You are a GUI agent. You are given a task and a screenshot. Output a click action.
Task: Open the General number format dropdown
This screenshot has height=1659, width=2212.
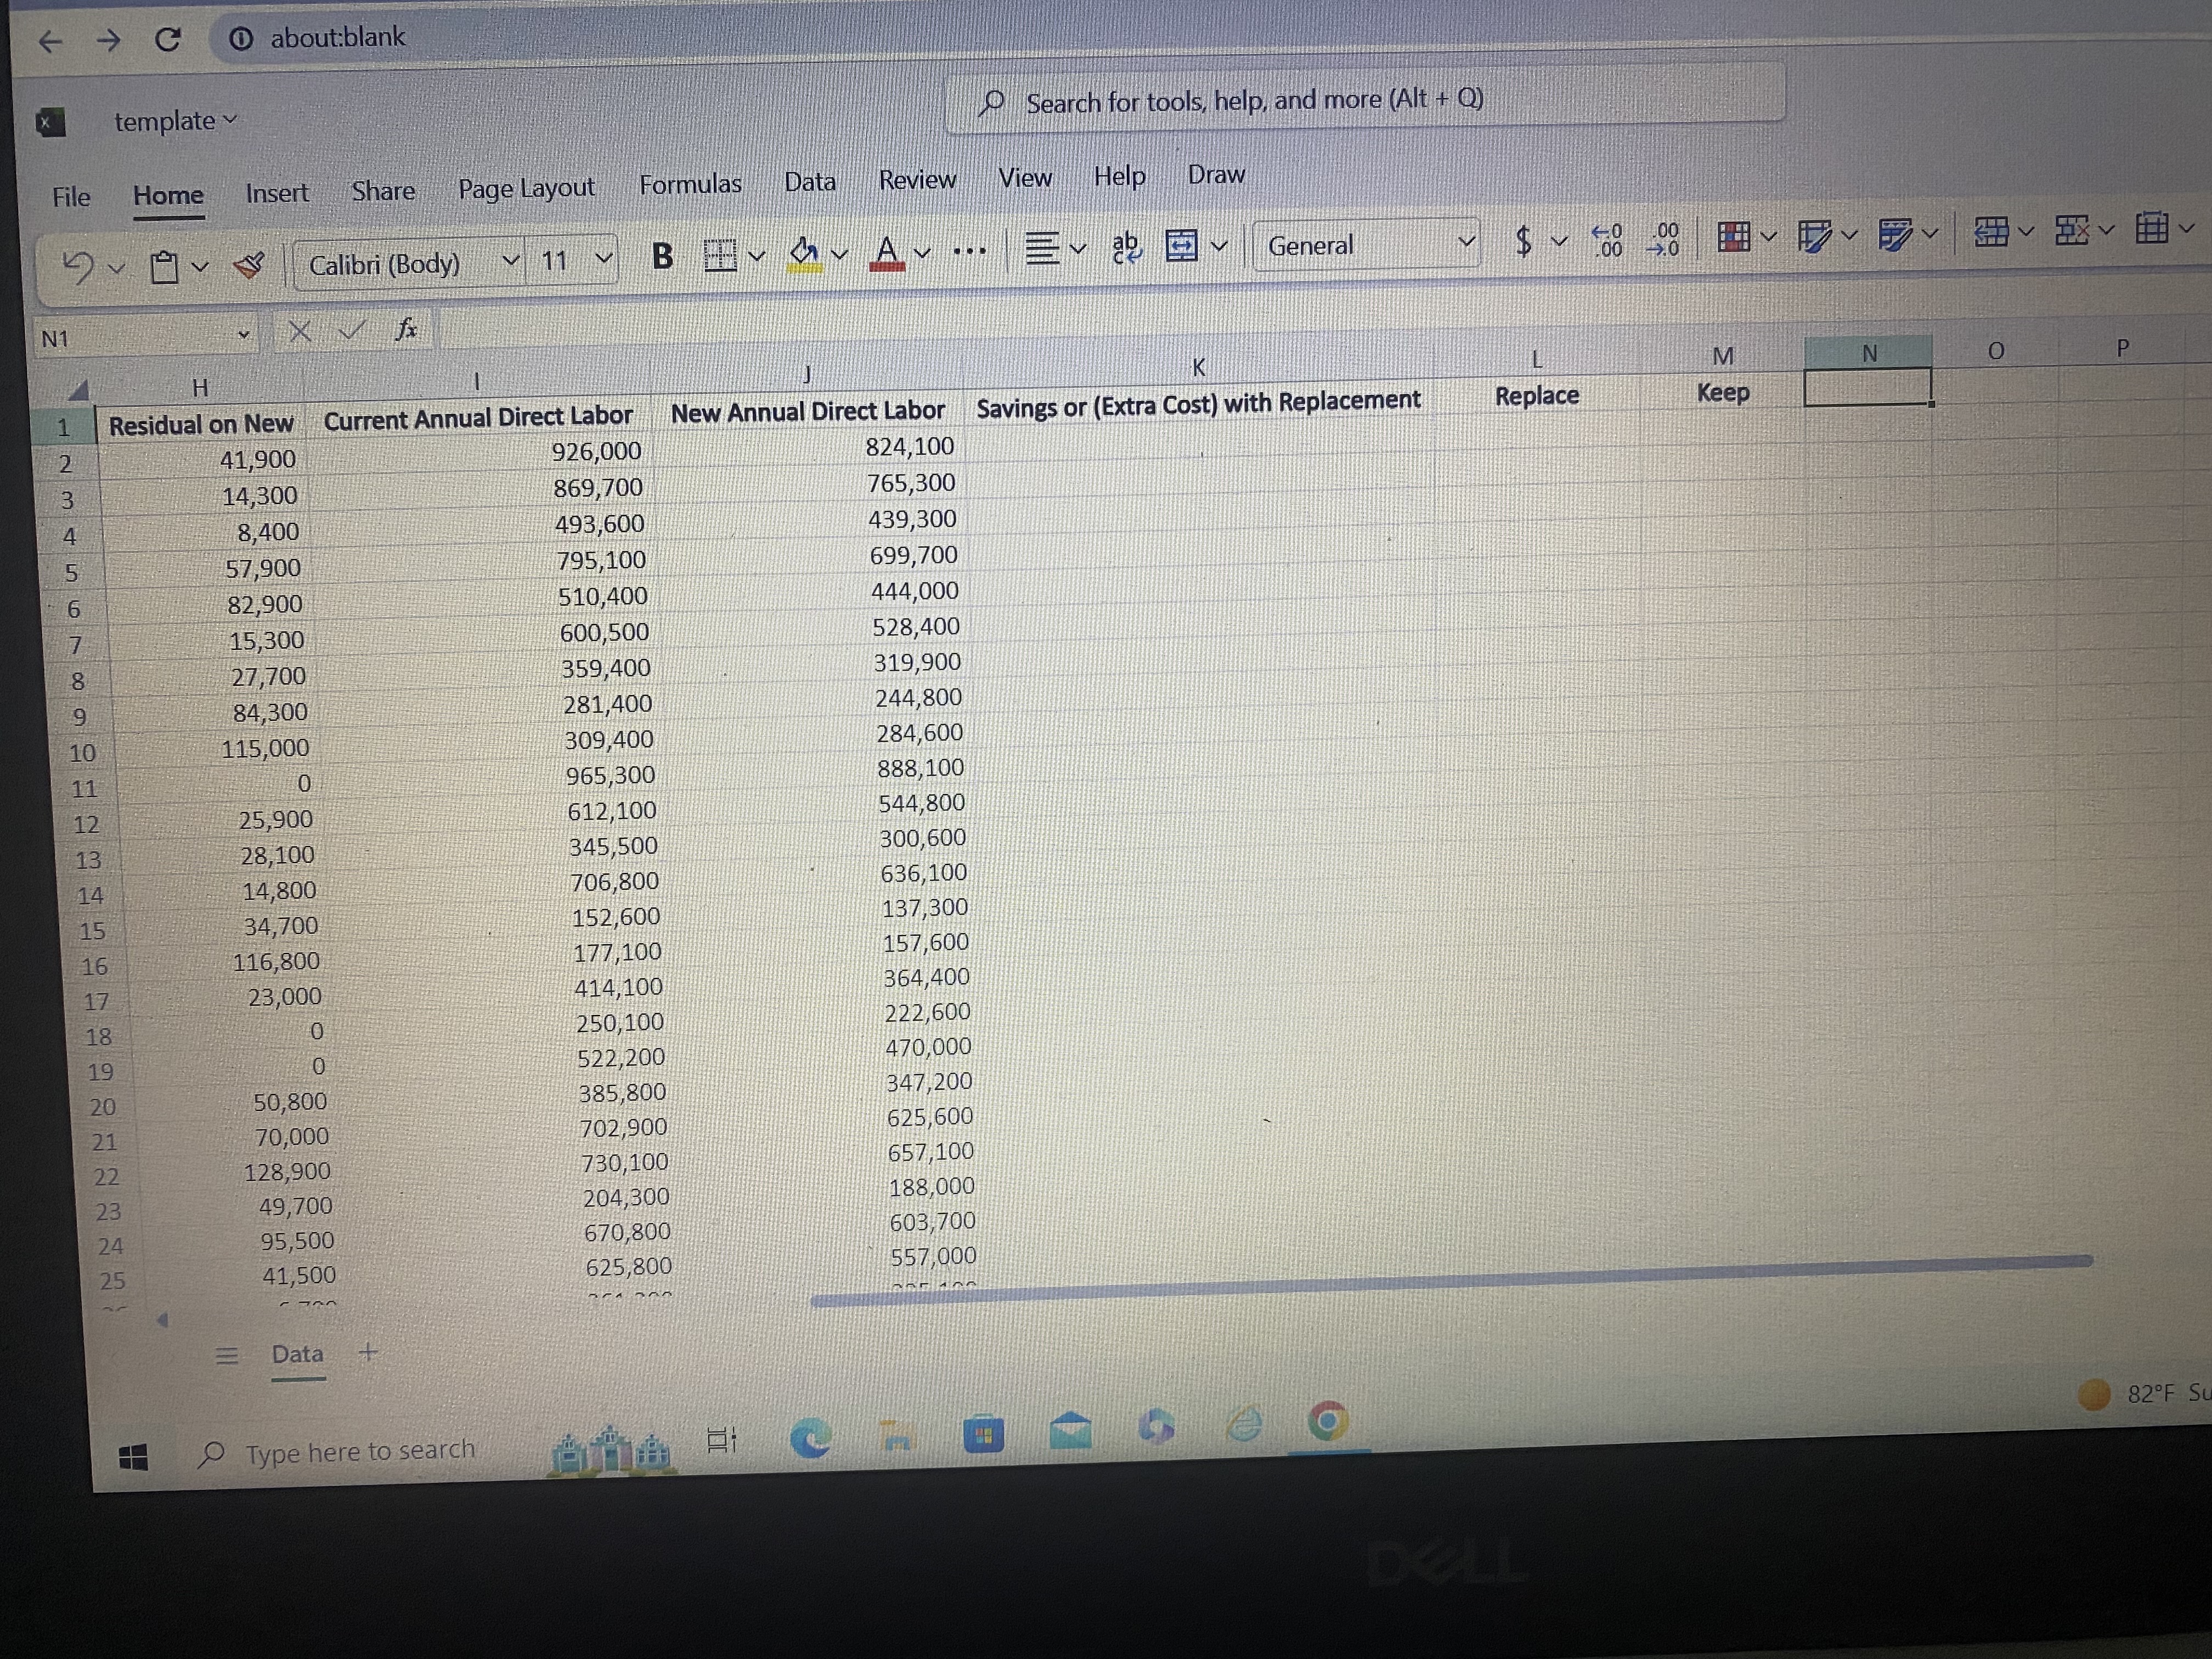1465,242
